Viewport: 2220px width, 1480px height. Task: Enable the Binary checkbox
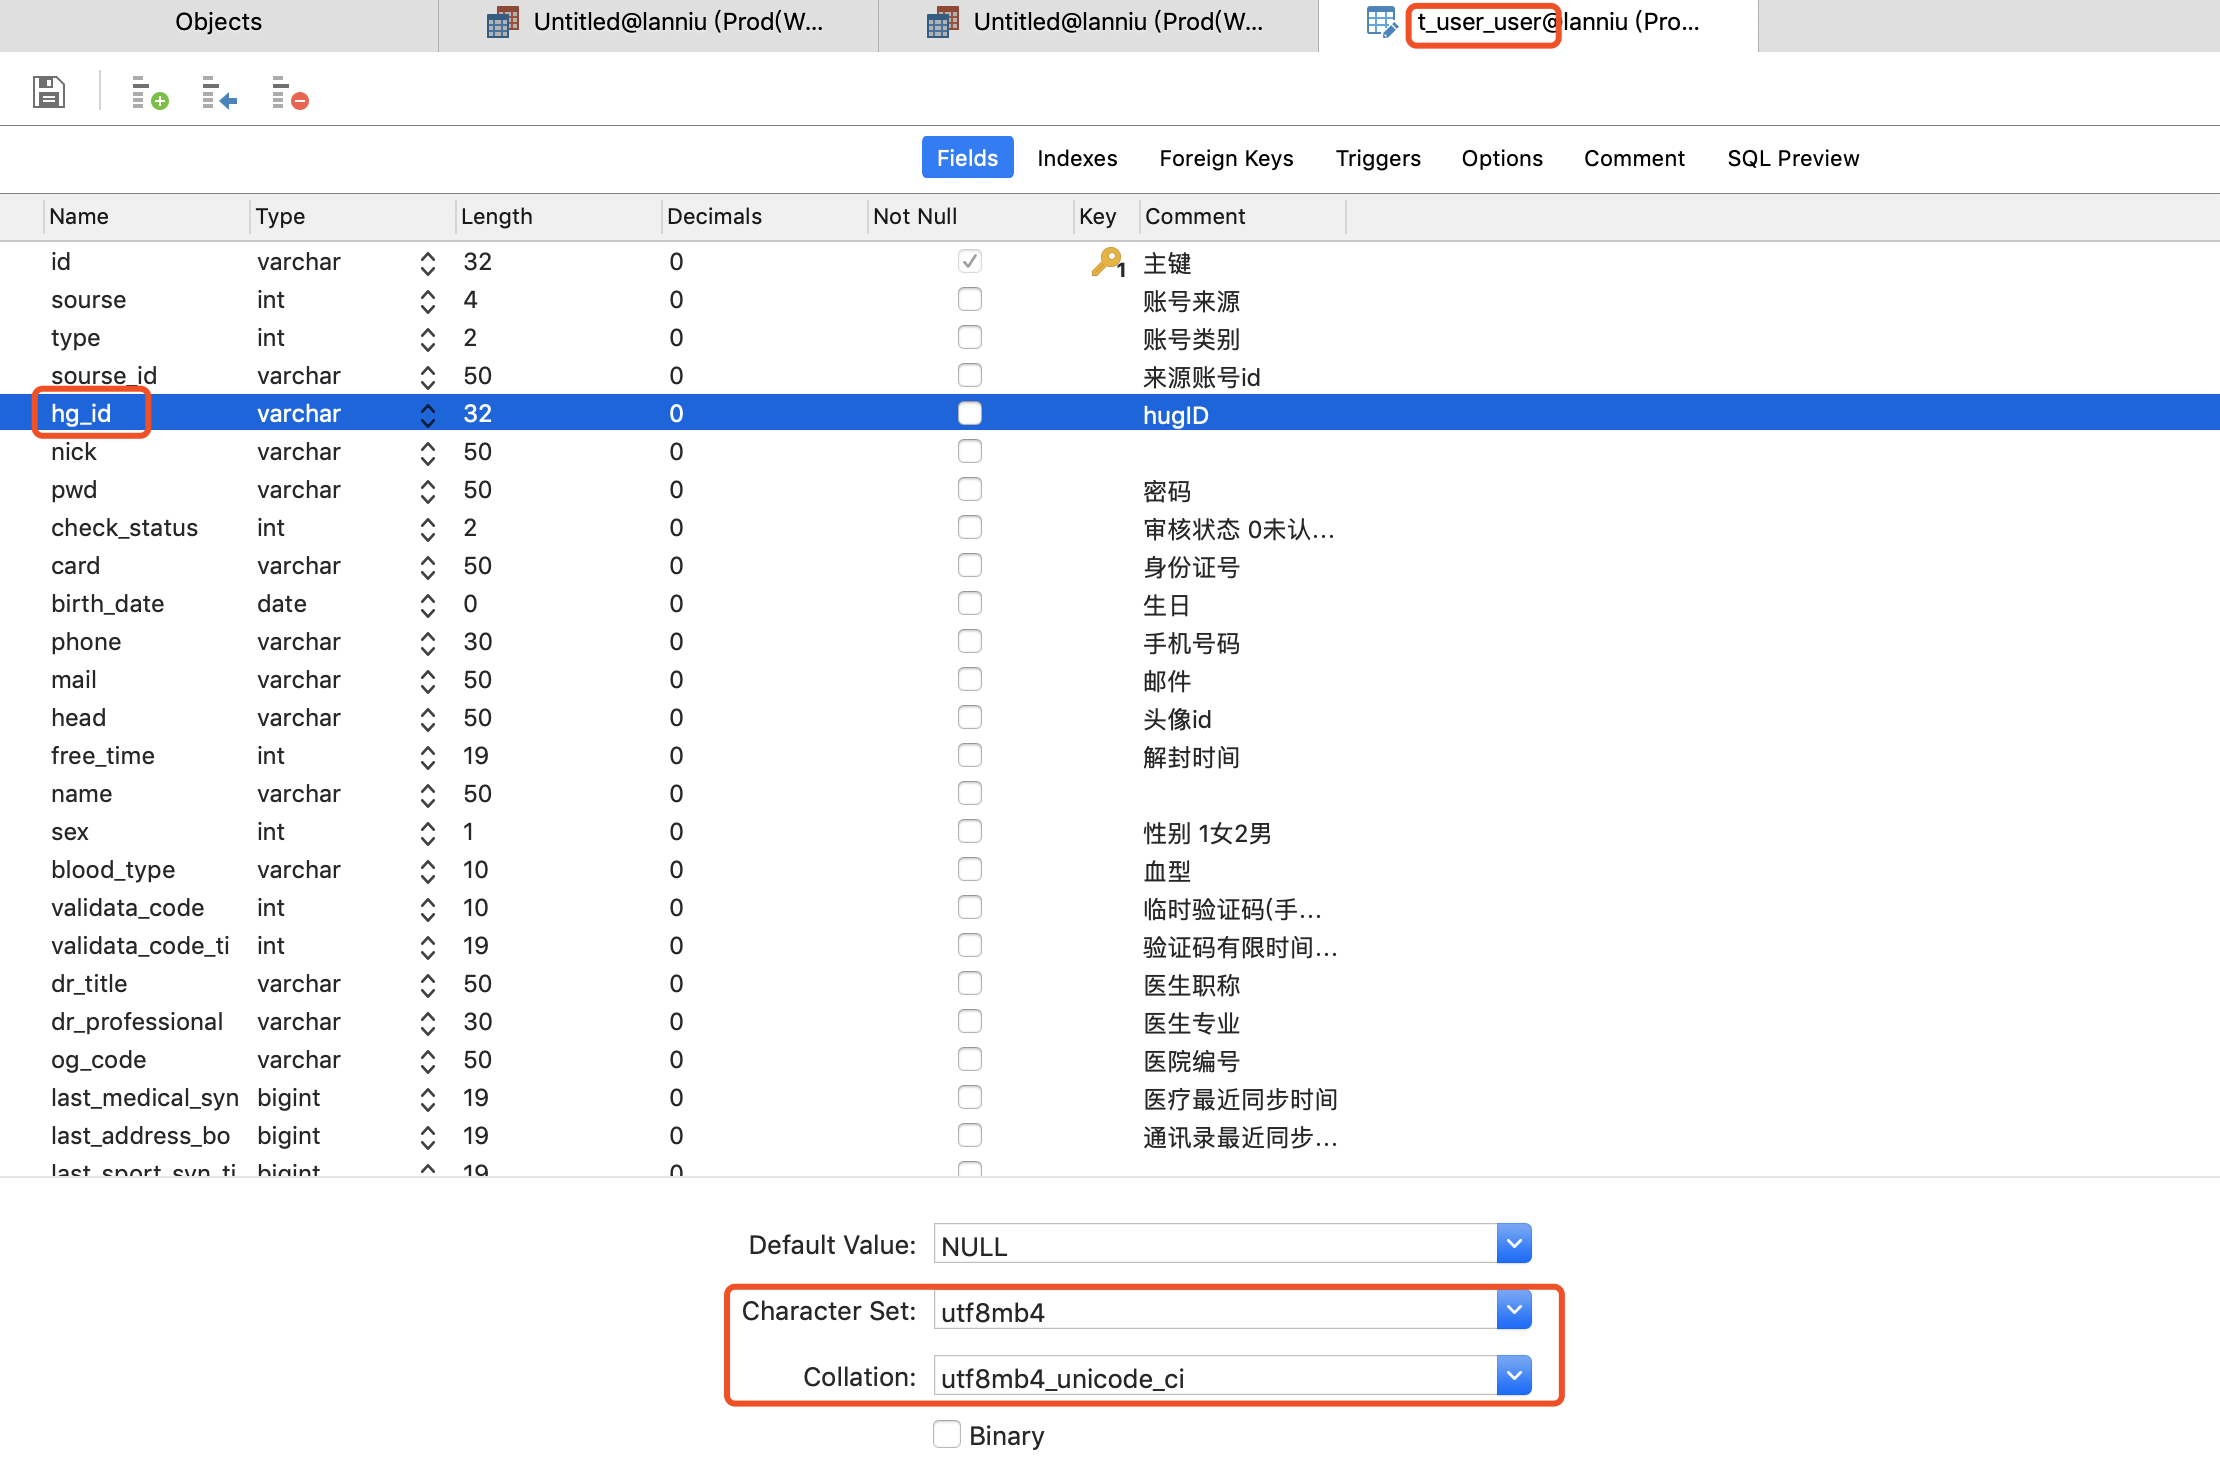947,1435
